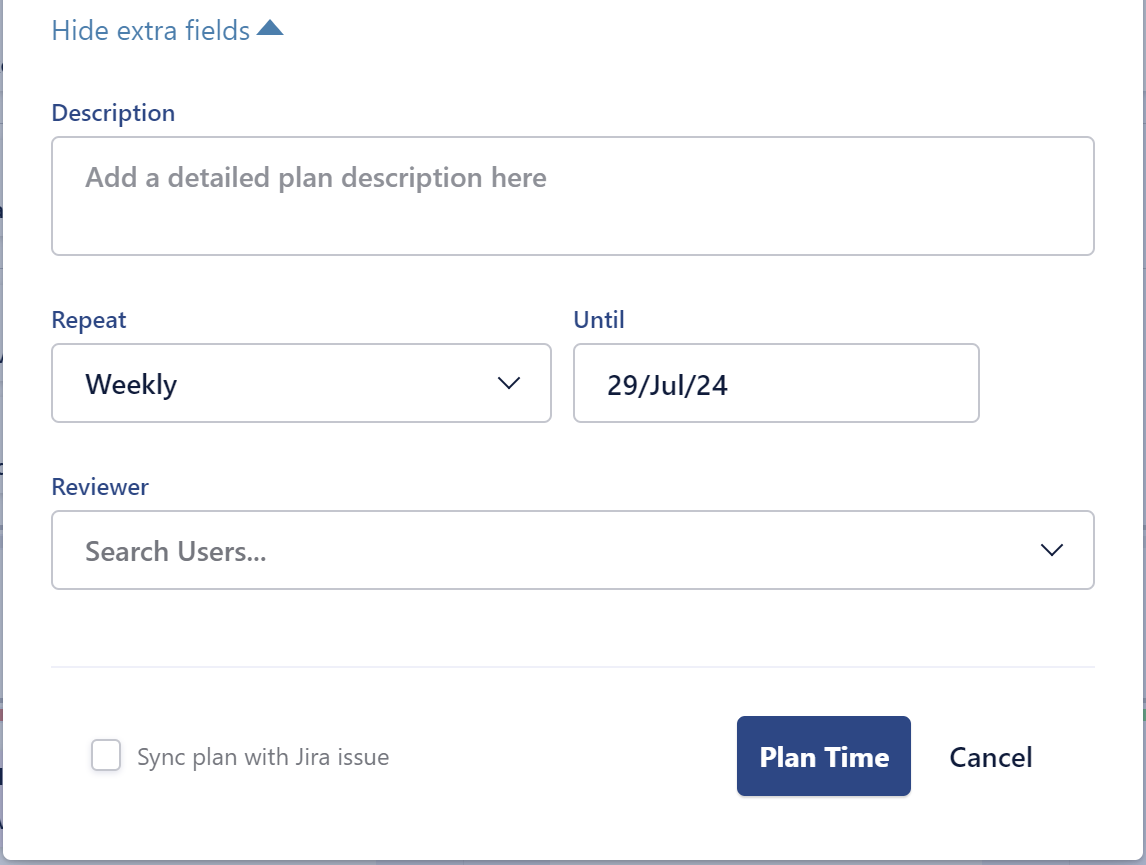Click the Until date showing 29/Jul/24

coord(775,383)
